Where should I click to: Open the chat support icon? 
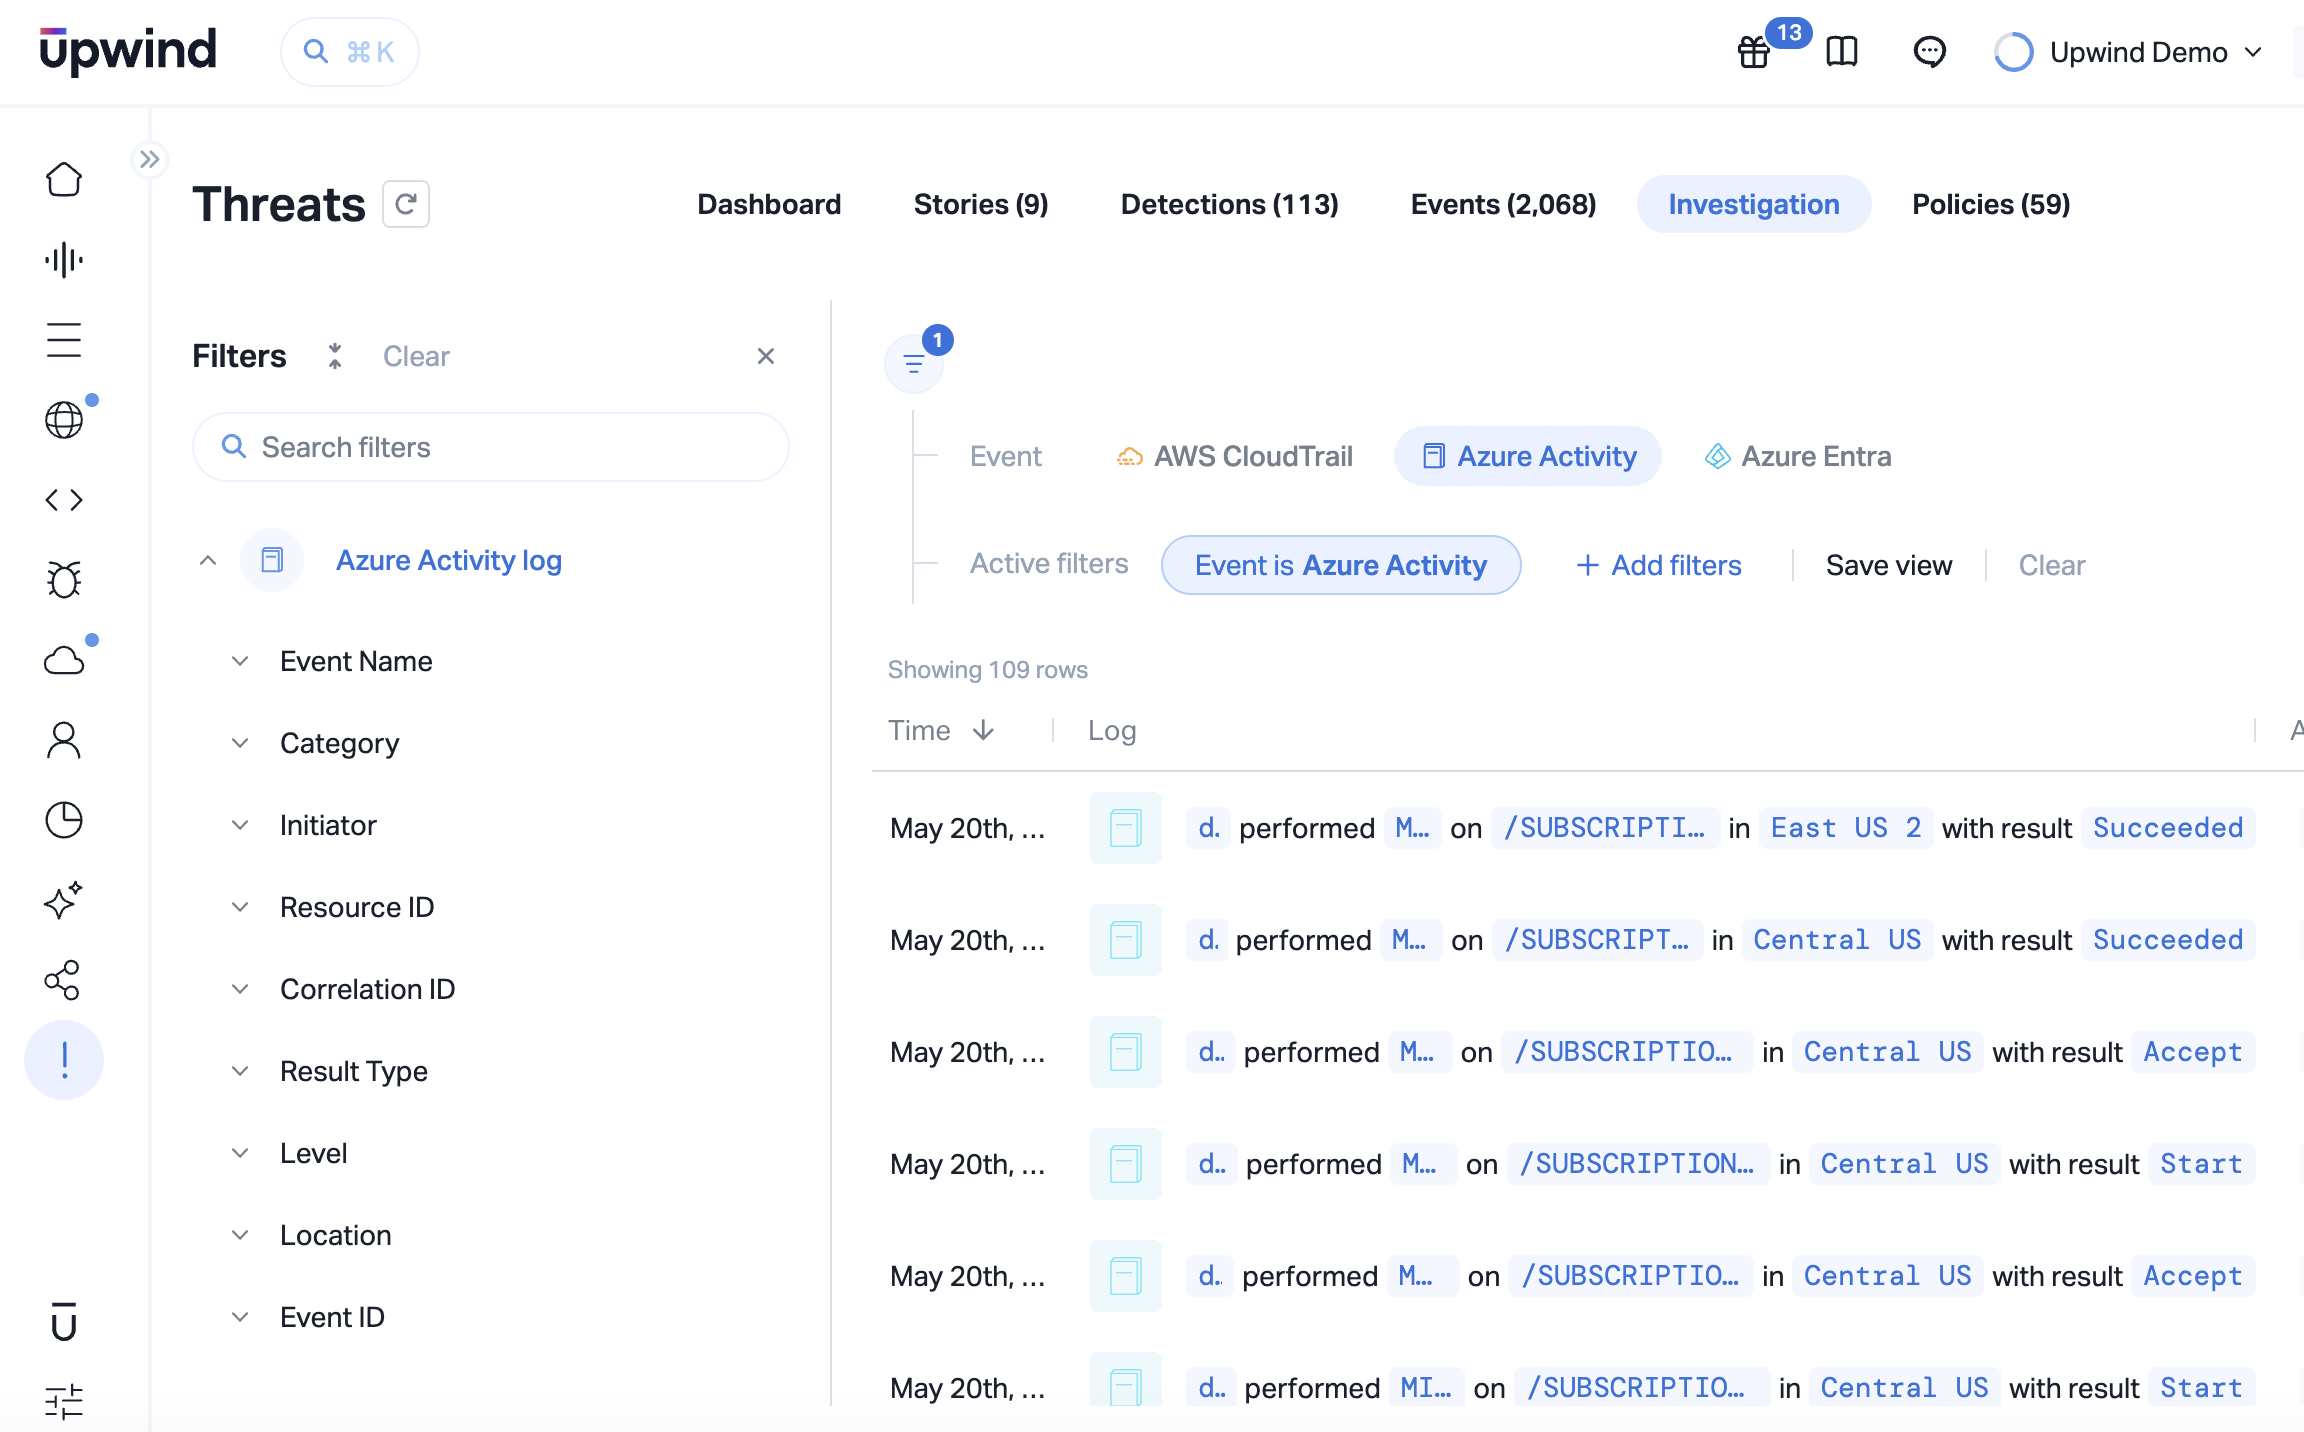point(1930,52)
